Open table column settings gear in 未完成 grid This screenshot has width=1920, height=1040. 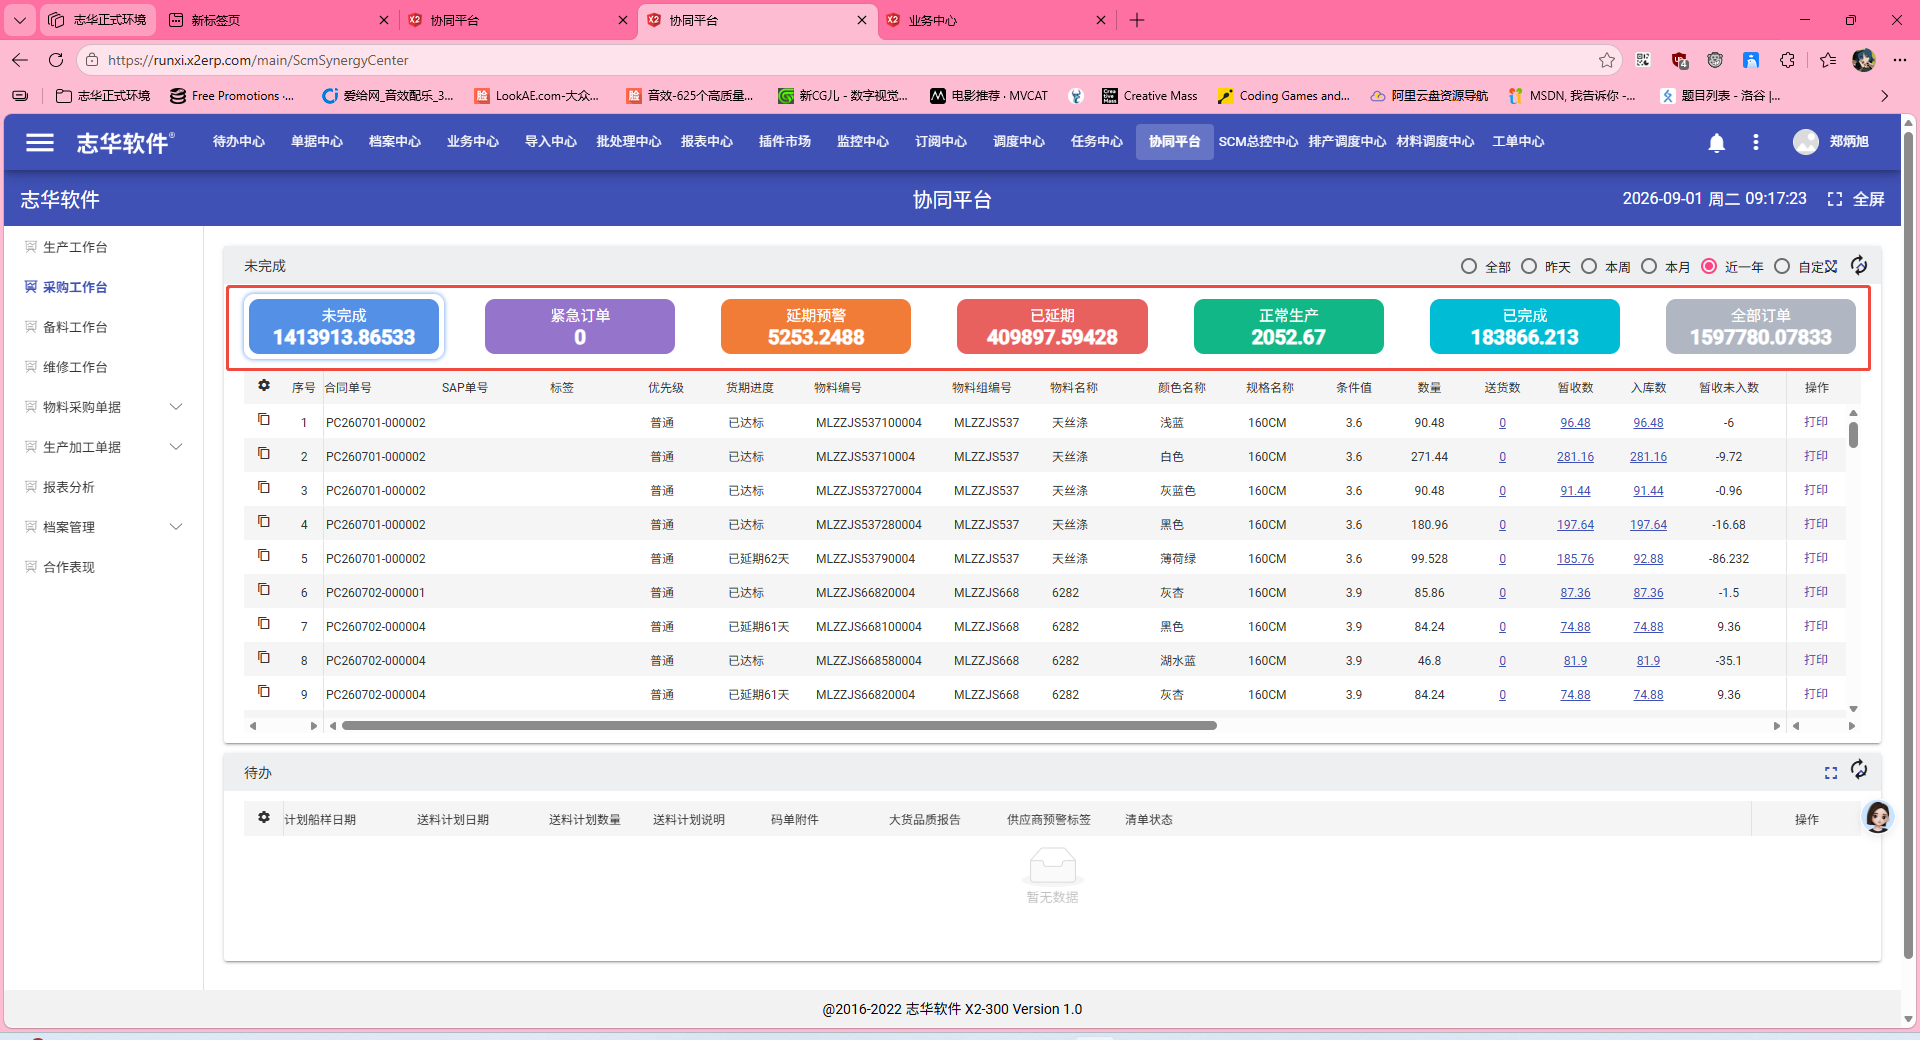pos(264,386)
